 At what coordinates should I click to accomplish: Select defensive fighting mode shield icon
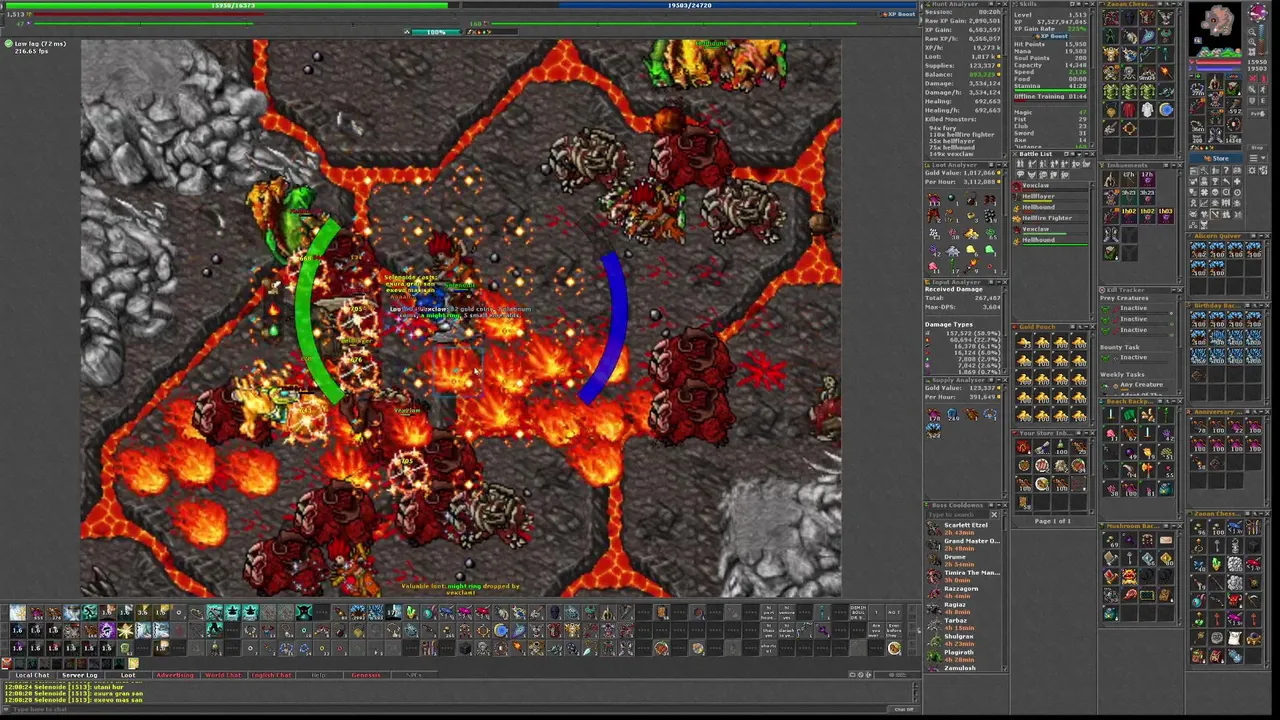pos(1252,100)
